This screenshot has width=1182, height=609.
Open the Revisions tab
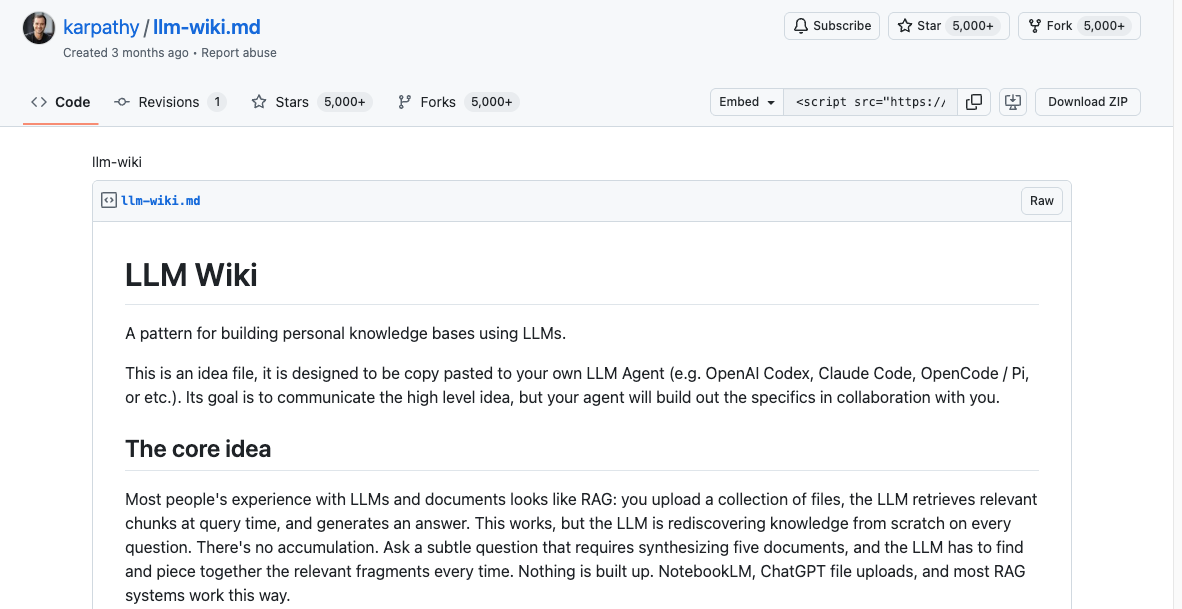pyautogui.click(x=170, y=102)
